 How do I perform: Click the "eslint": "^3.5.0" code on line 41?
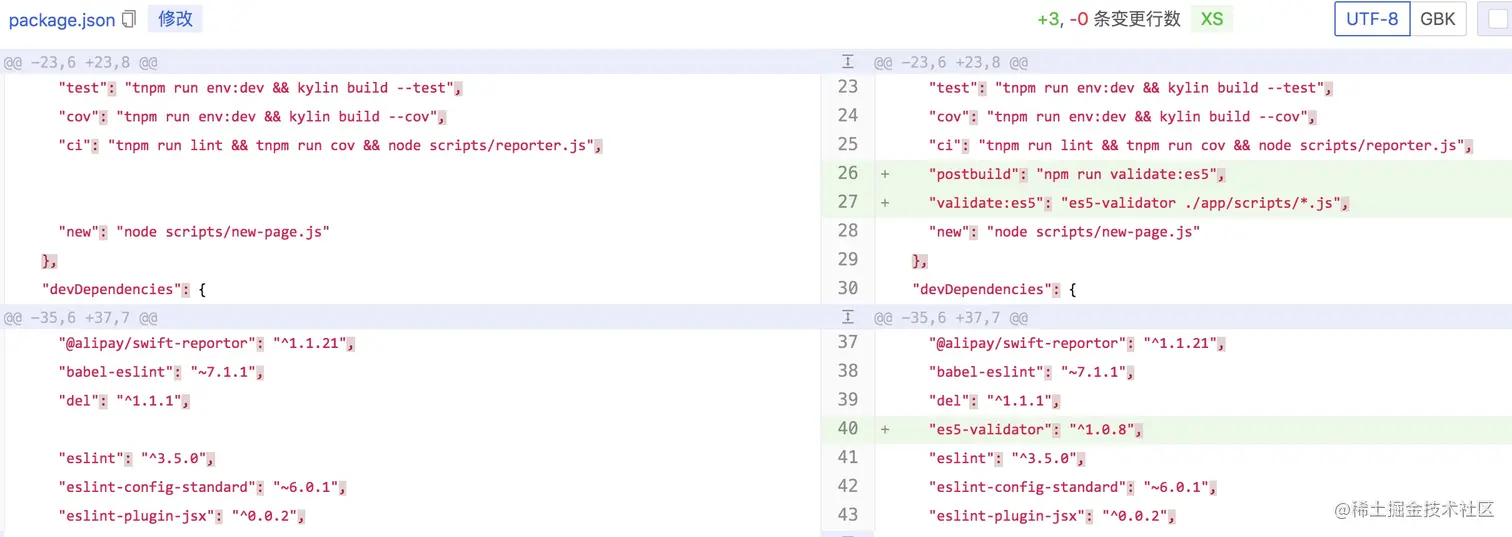tap(1006, 459)
